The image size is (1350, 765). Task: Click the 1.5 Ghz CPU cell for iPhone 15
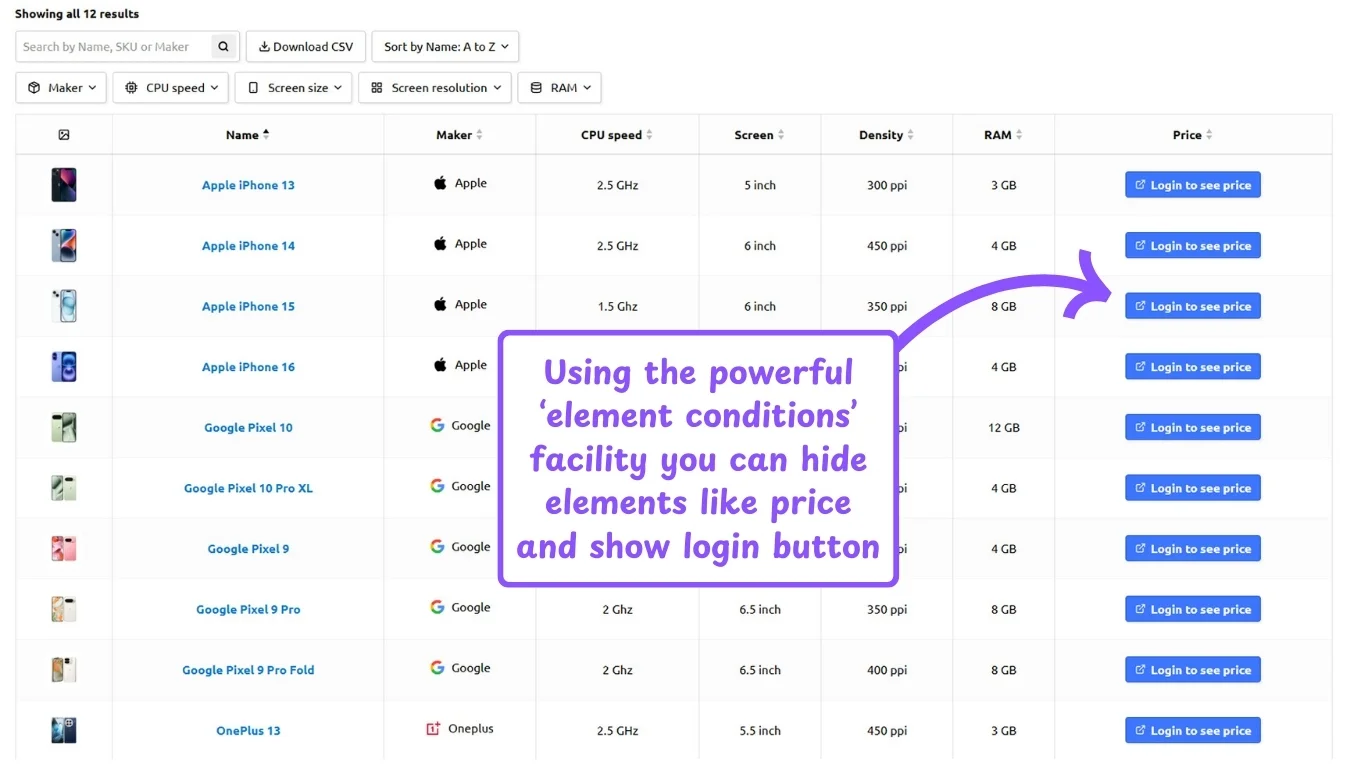[618, 306]
